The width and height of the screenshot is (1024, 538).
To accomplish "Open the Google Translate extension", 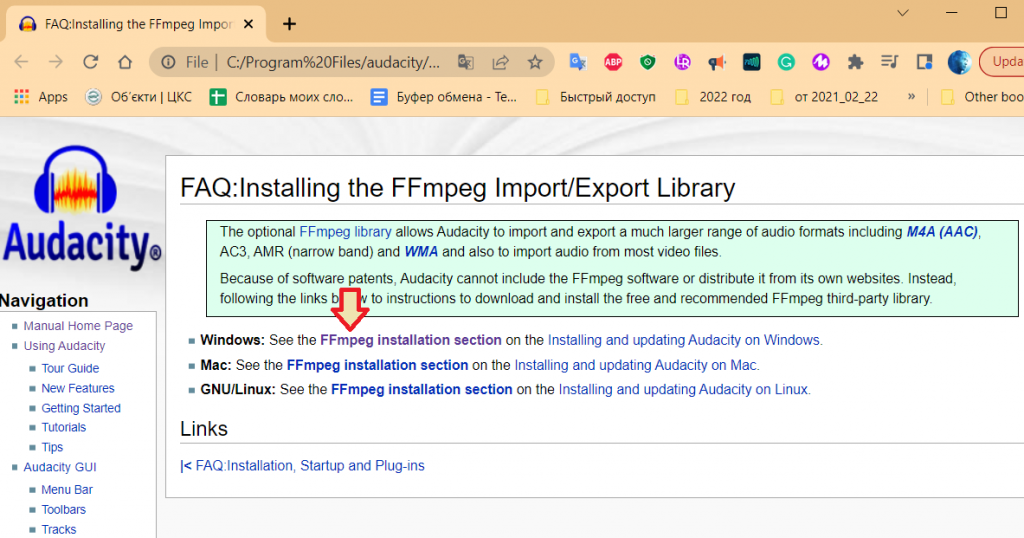I will 578,62.
